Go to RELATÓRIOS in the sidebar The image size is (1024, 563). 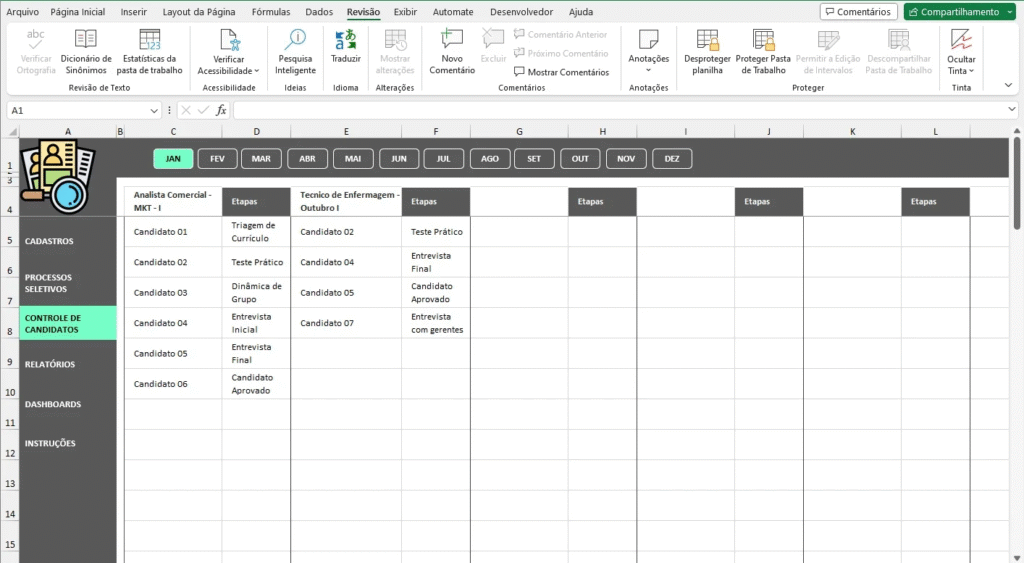coord(50,365)
